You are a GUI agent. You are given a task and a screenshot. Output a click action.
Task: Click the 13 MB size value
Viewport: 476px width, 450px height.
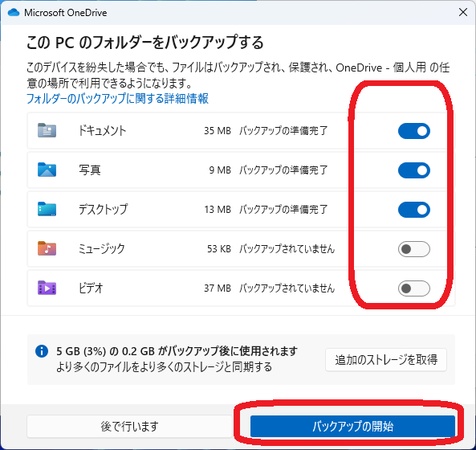pyautogui.click(x=217, y=209)
